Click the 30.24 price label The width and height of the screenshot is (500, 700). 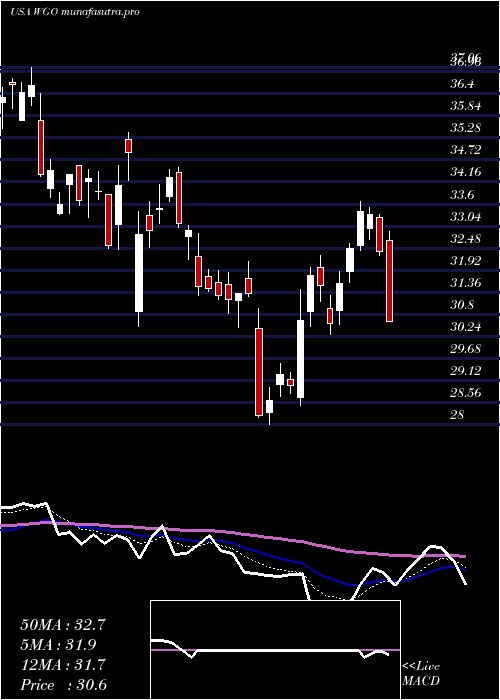tap(466, 326)
